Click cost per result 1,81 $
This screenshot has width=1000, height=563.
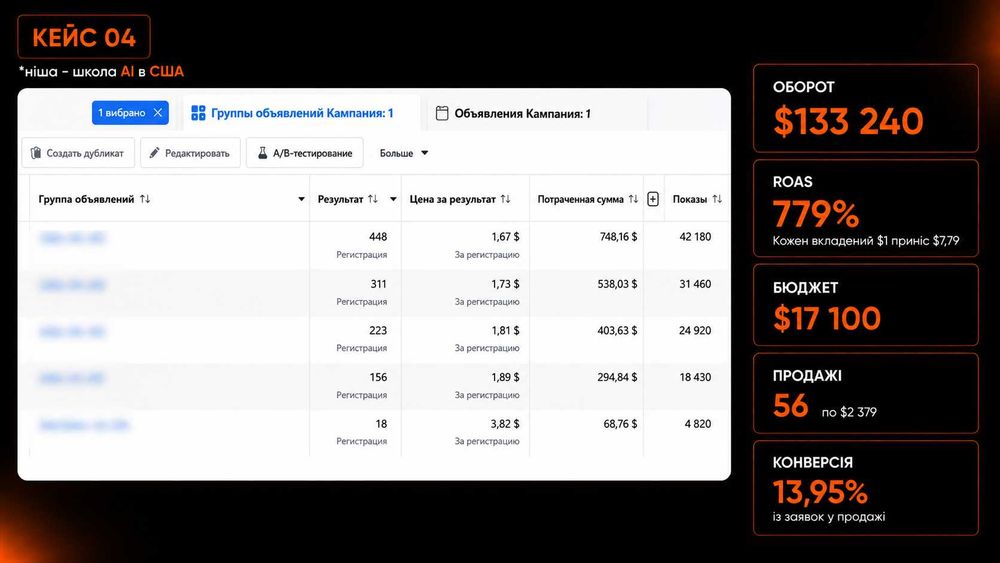pyautogui.click(x=505, y=330)
